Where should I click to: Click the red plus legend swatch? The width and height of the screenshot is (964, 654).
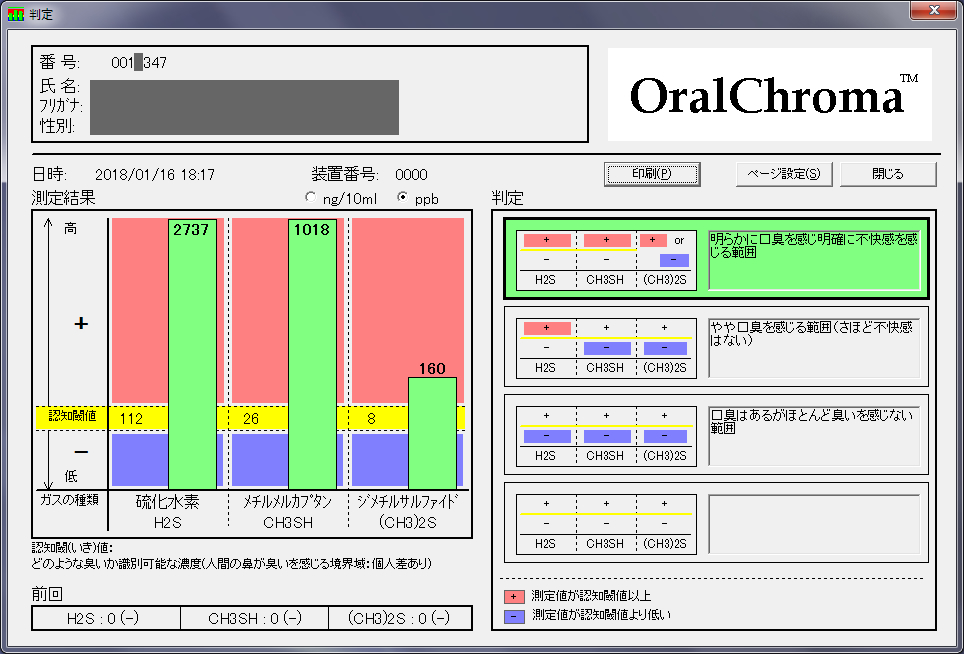[516, 596]
